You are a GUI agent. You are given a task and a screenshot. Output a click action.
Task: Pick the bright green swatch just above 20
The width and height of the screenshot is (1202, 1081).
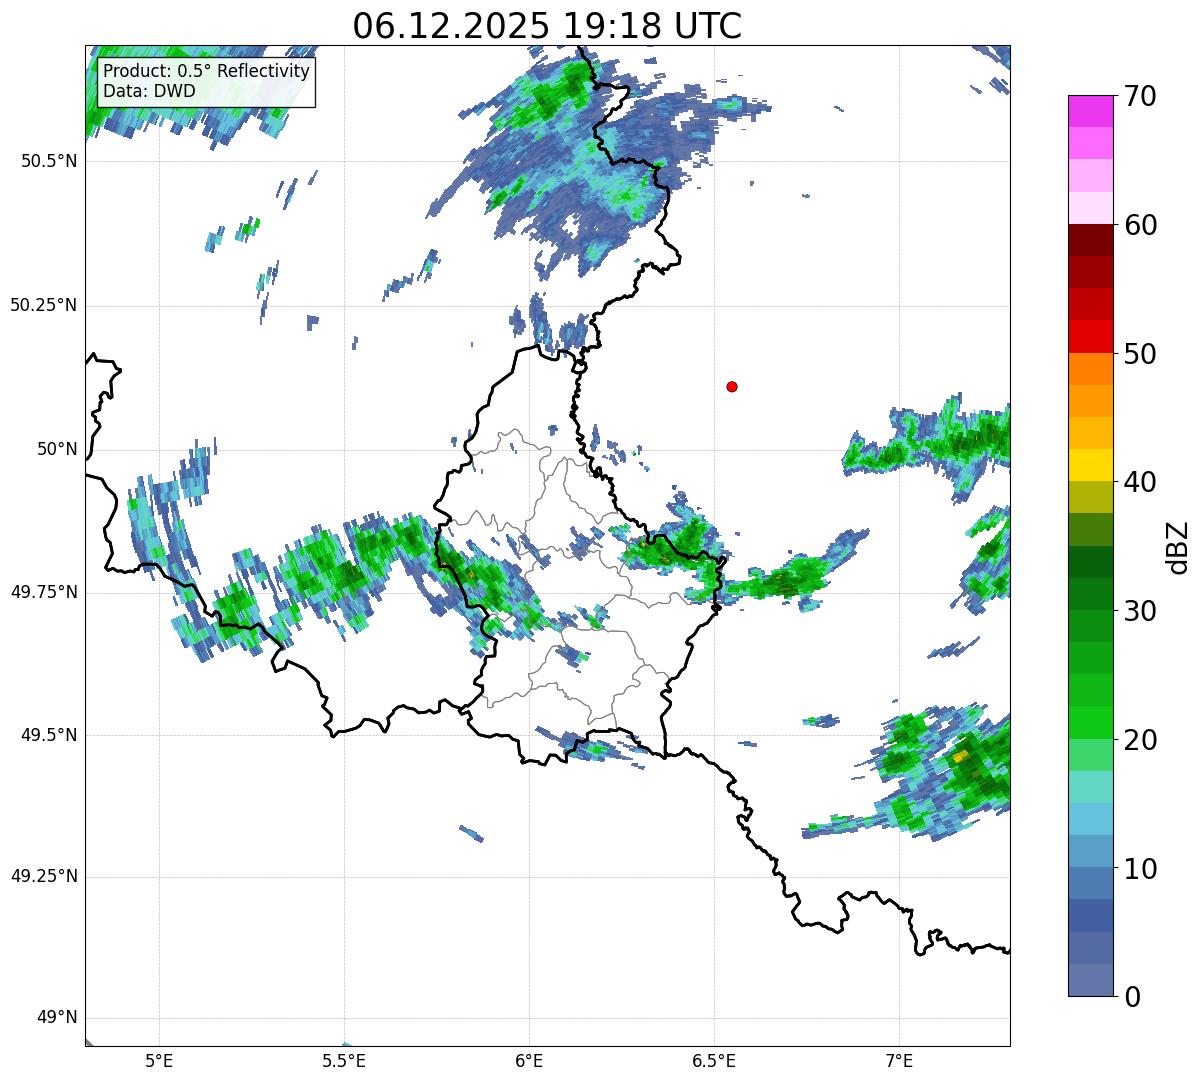point(1091,723)
